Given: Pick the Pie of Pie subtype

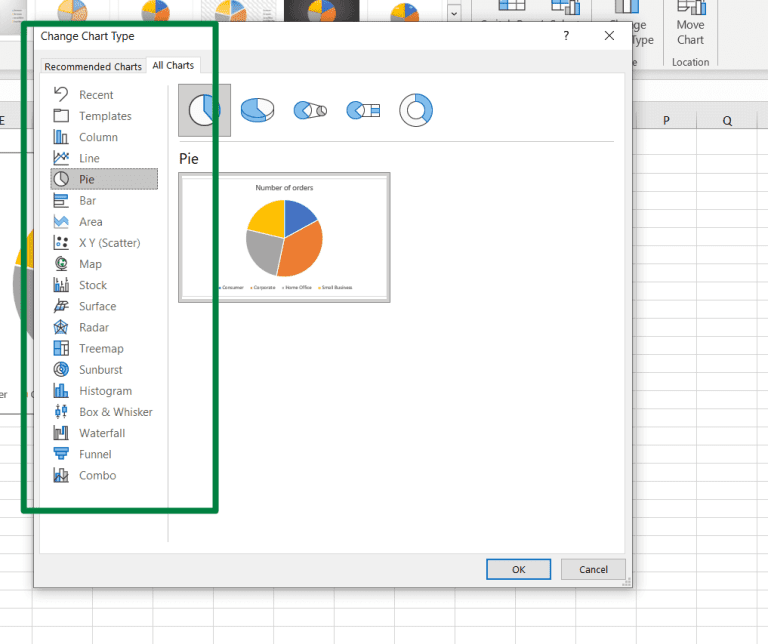Looking at the screenshot, I should point(310,110).
